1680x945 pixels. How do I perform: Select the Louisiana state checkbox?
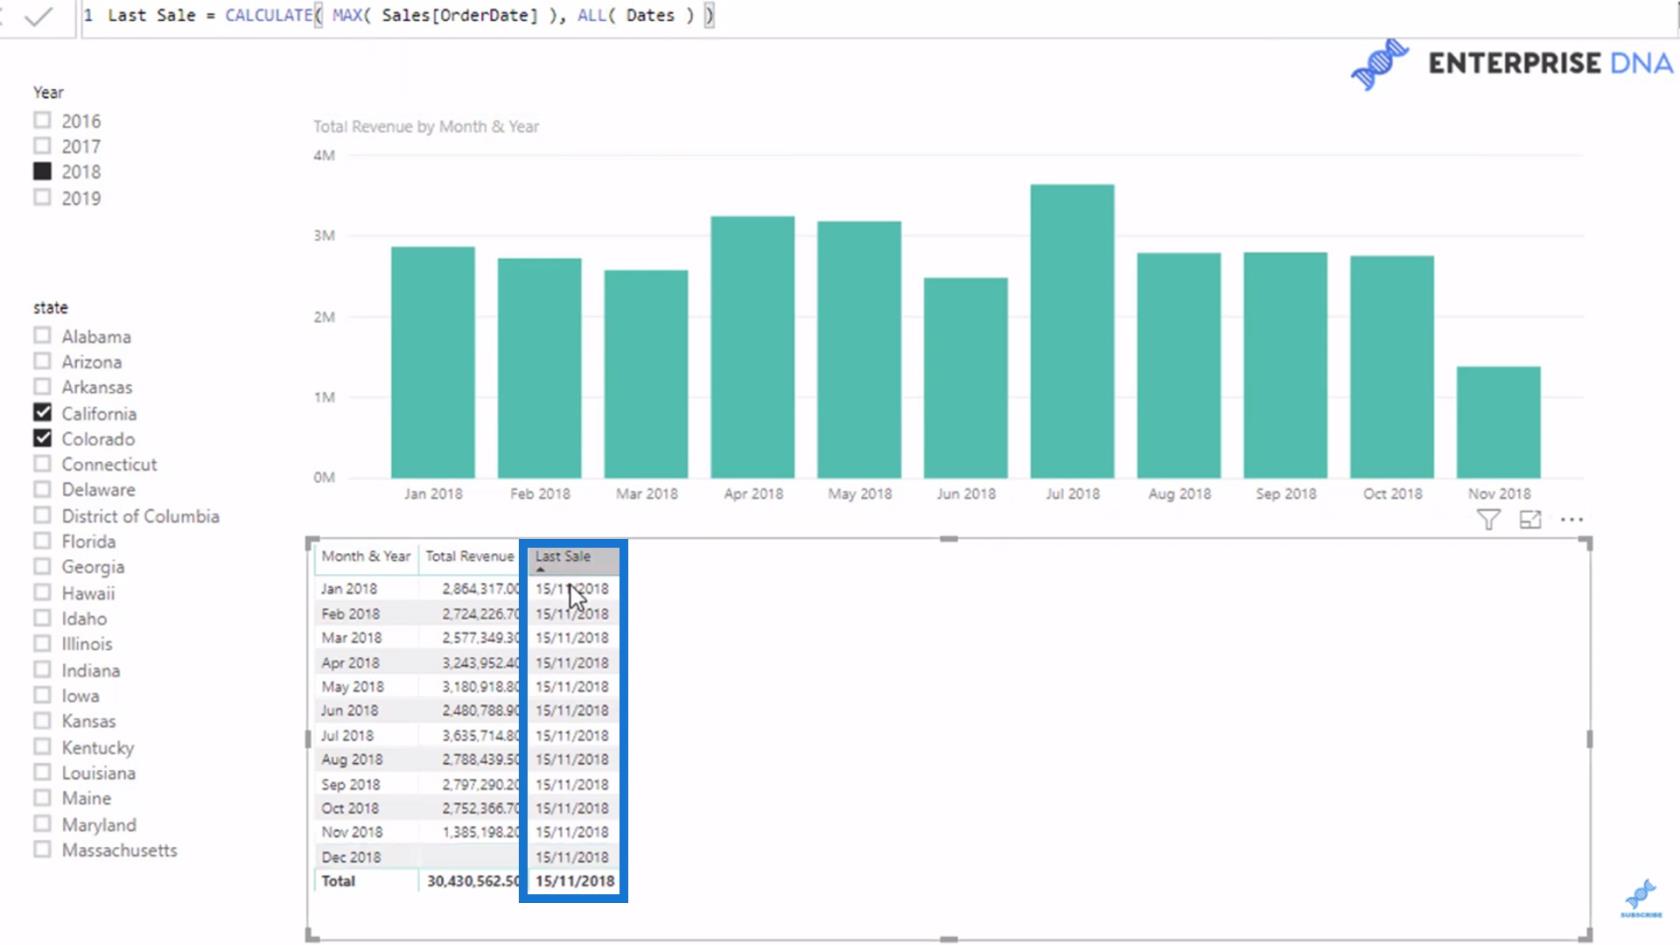point(42,772)
